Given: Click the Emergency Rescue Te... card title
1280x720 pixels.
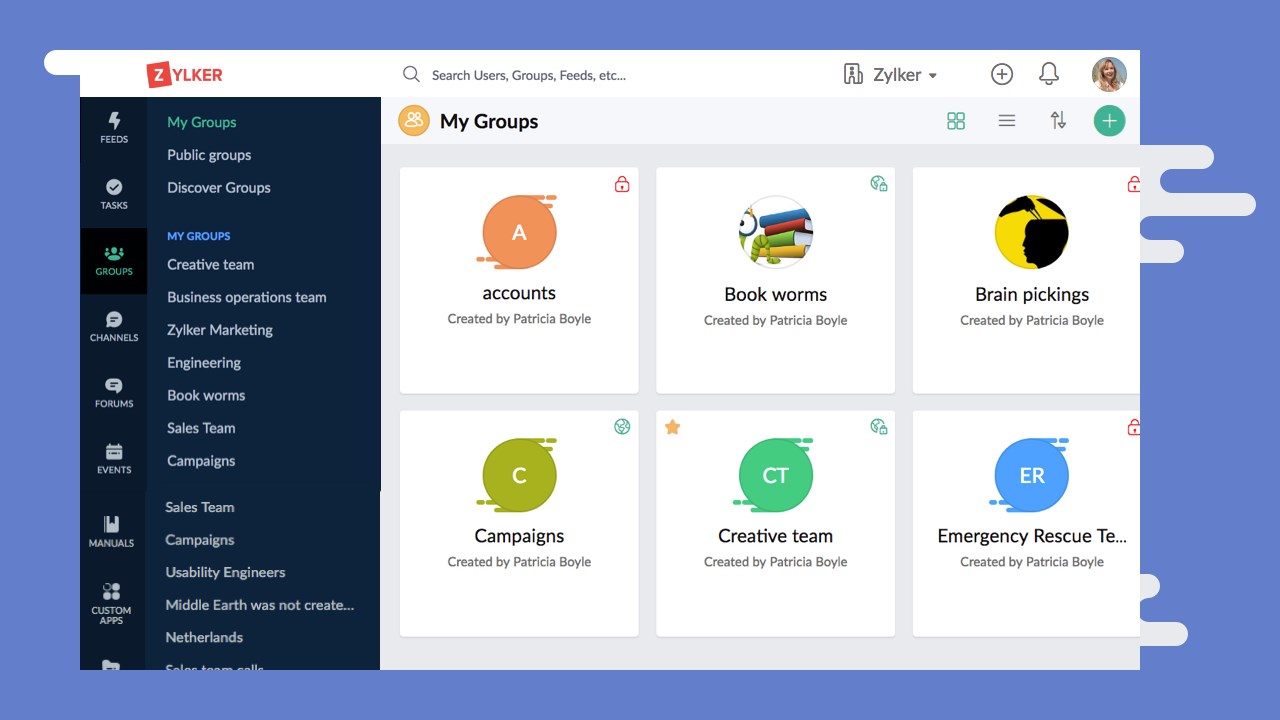Looking at the screenshot, I should click(x=1032, y=536).
